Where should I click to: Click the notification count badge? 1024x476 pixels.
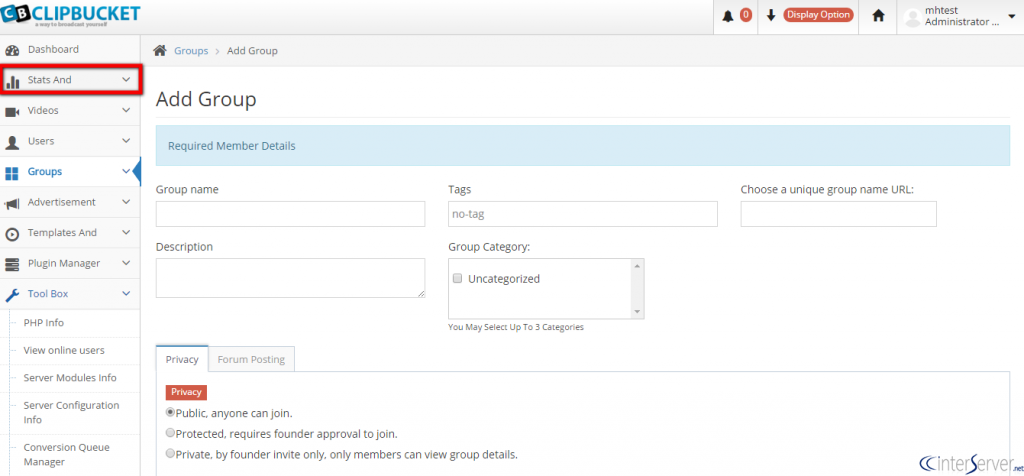[745, 15]
